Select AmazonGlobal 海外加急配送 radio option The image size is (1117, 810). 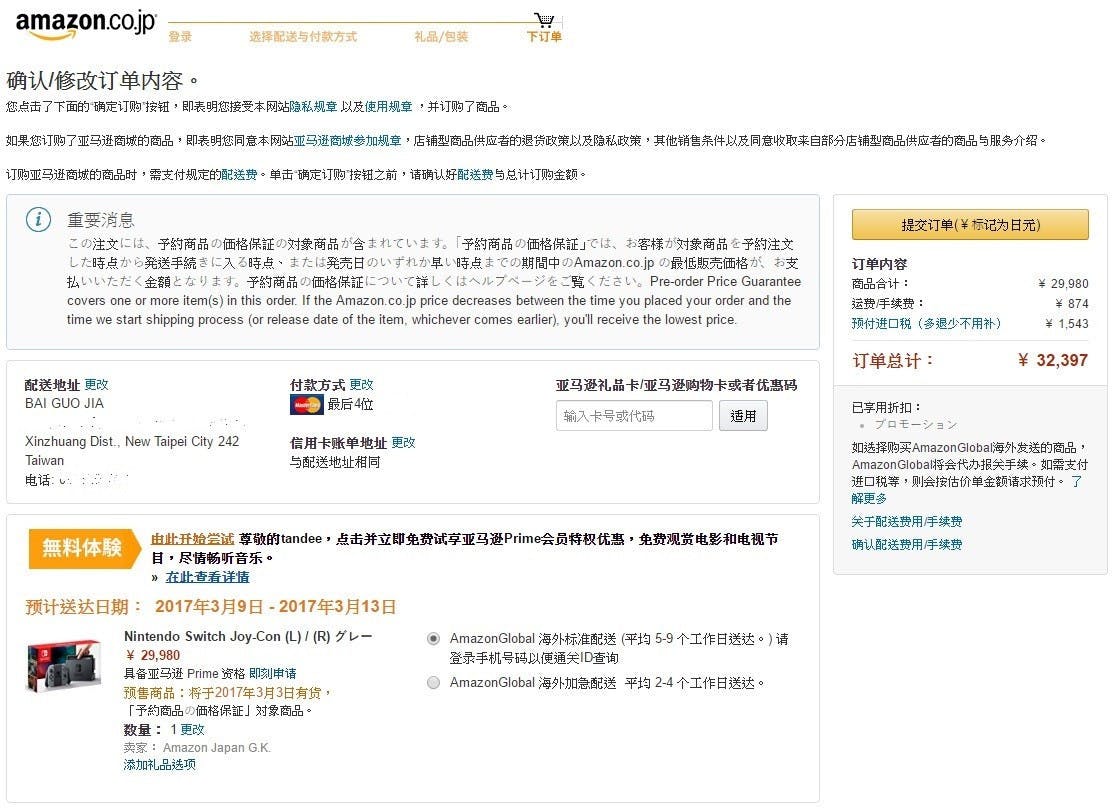pos(433,682)
